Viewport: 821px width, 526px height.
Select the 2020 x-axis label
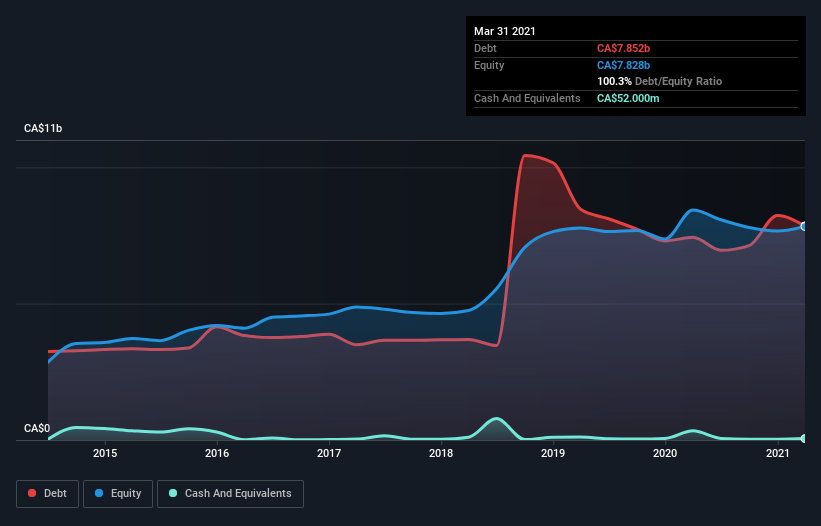click(665, 453)
